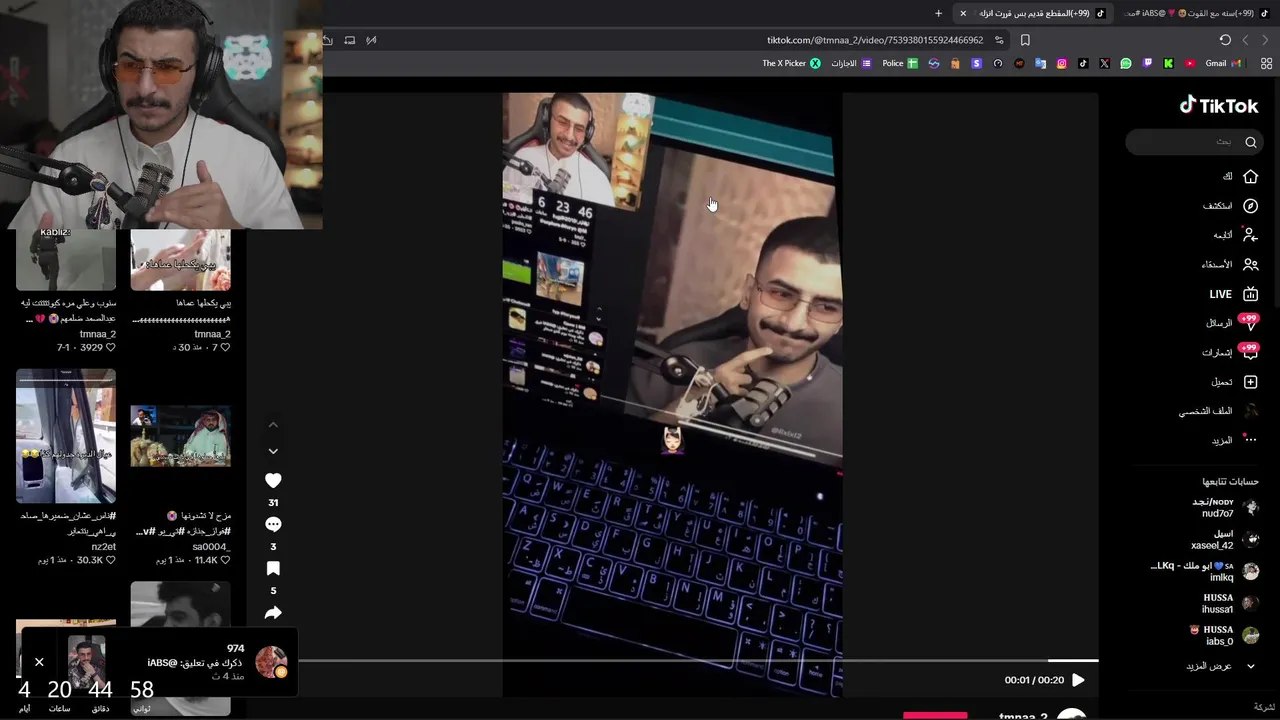Open the LIVE sidebar icon

click(x=1250, y=294)
